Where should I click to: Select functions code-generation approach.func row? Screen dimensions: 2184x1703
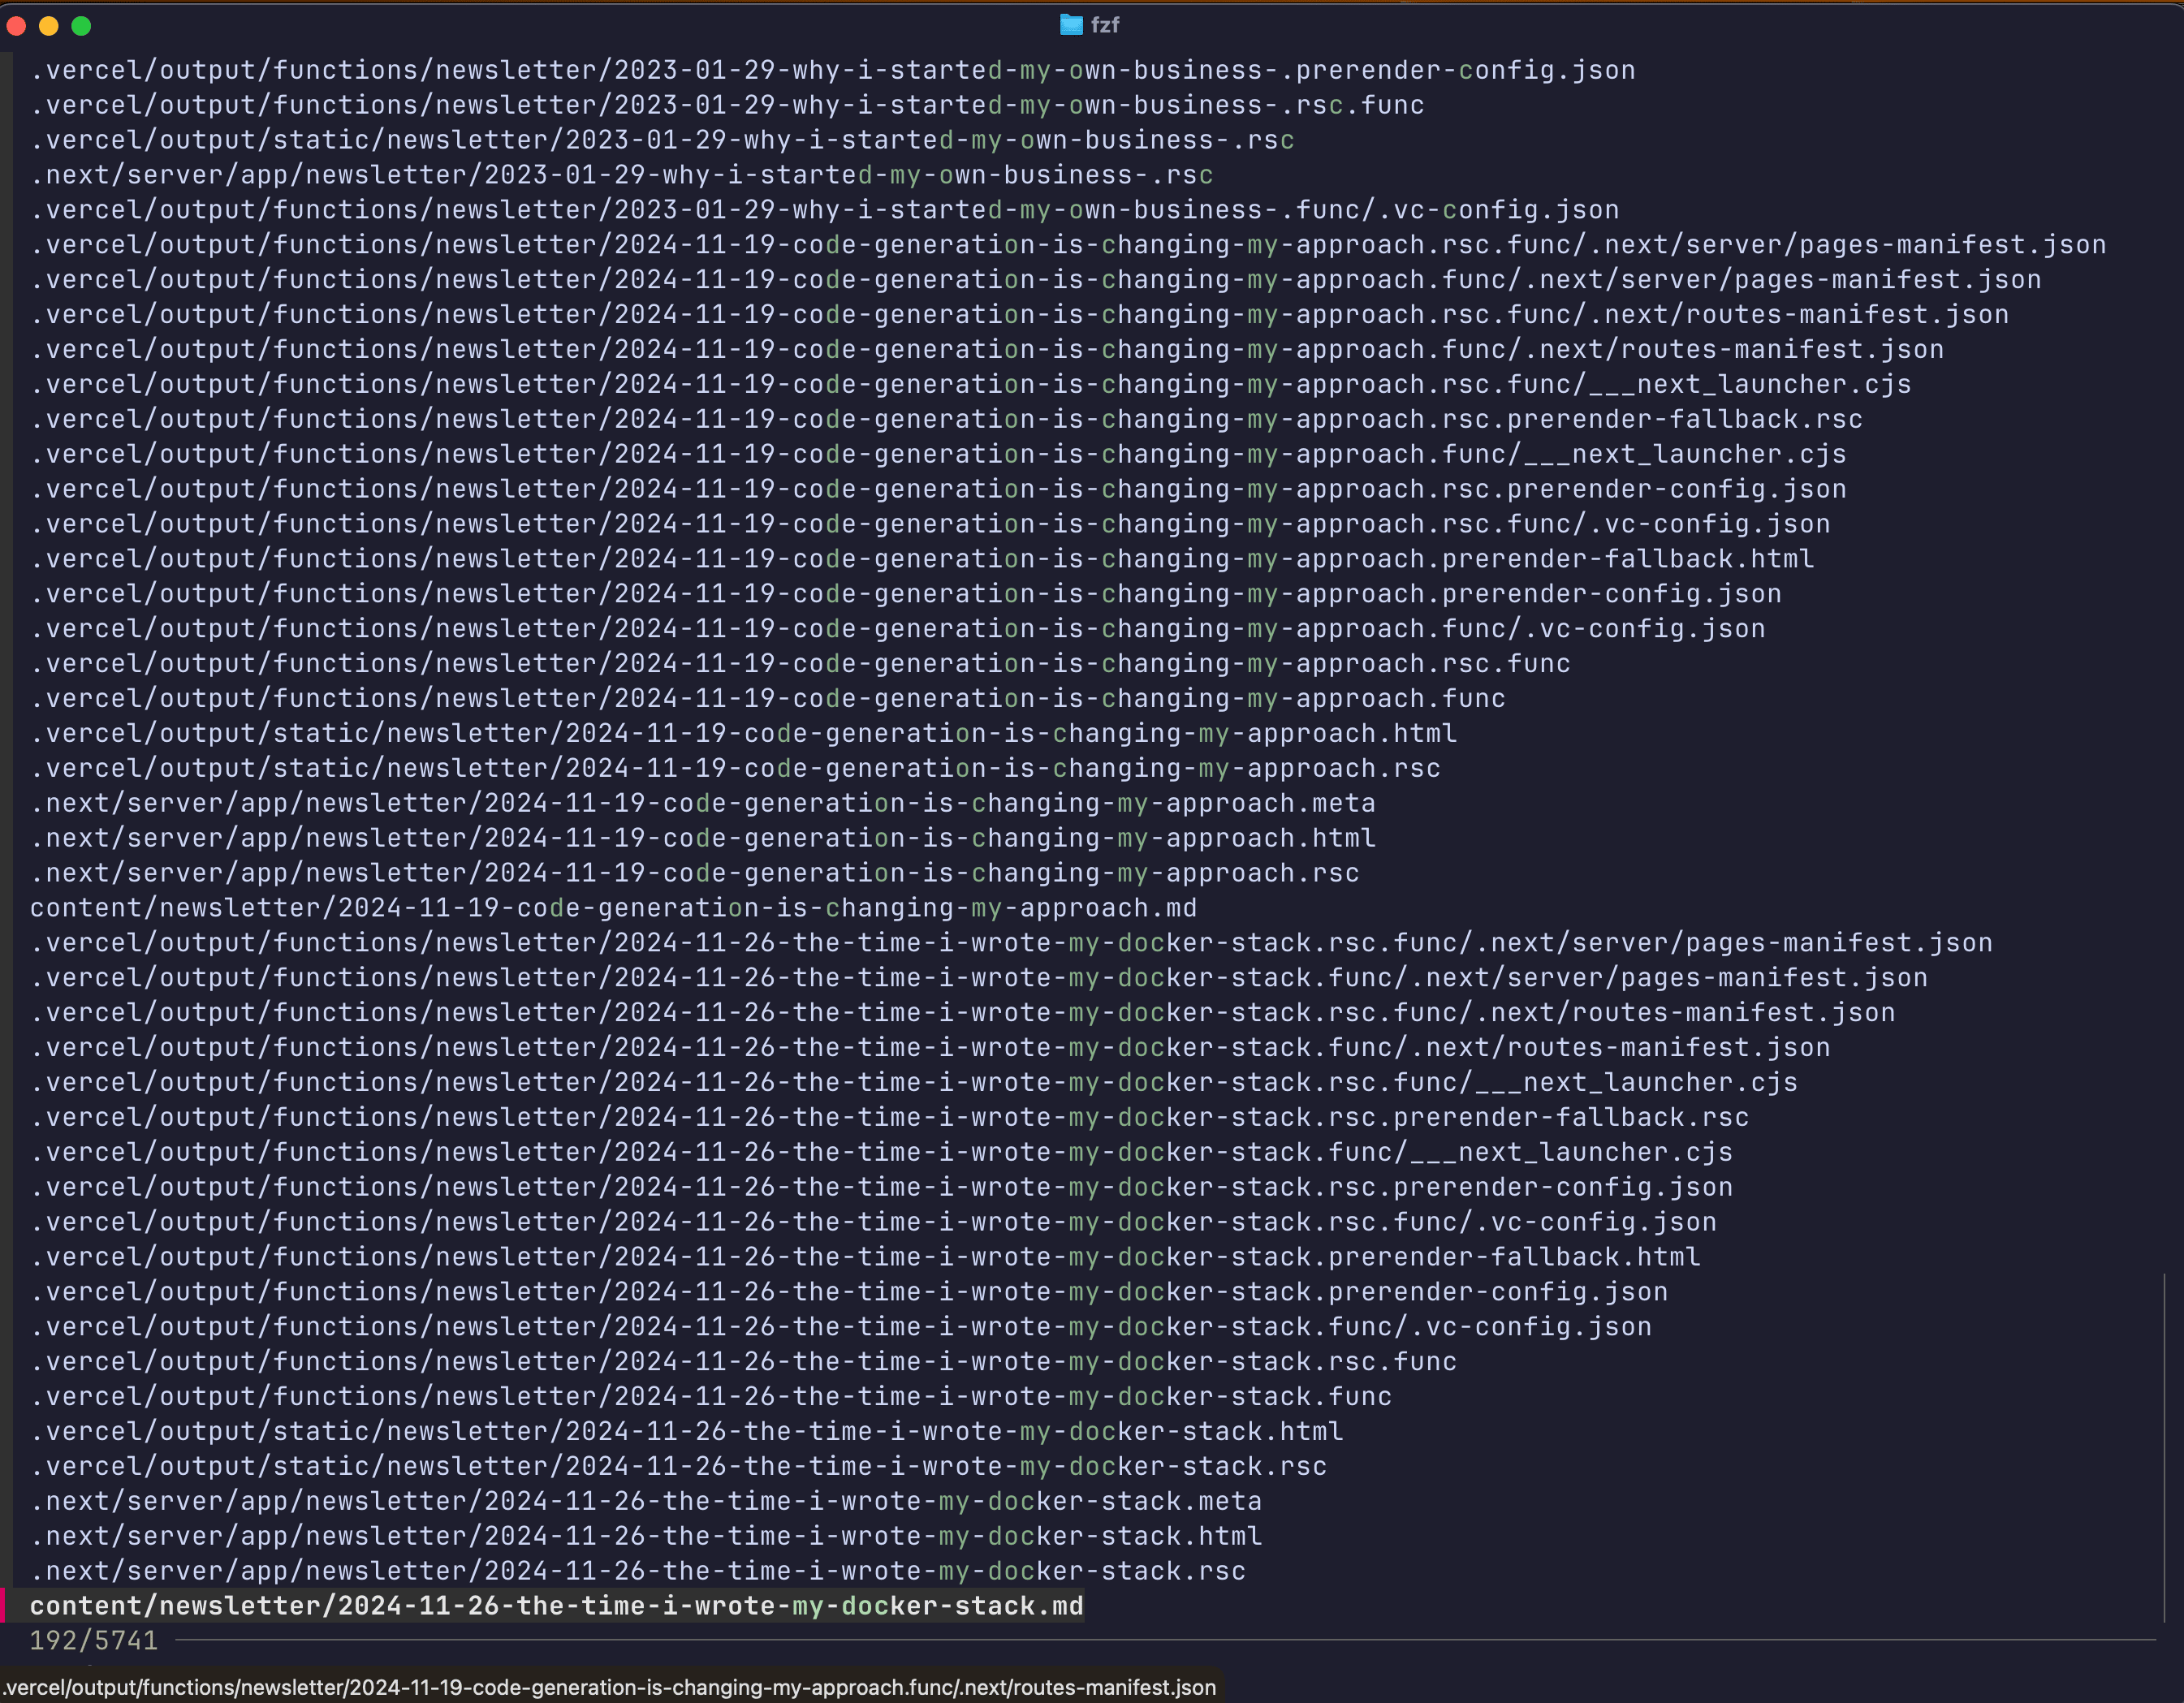(x=768, y=699)
